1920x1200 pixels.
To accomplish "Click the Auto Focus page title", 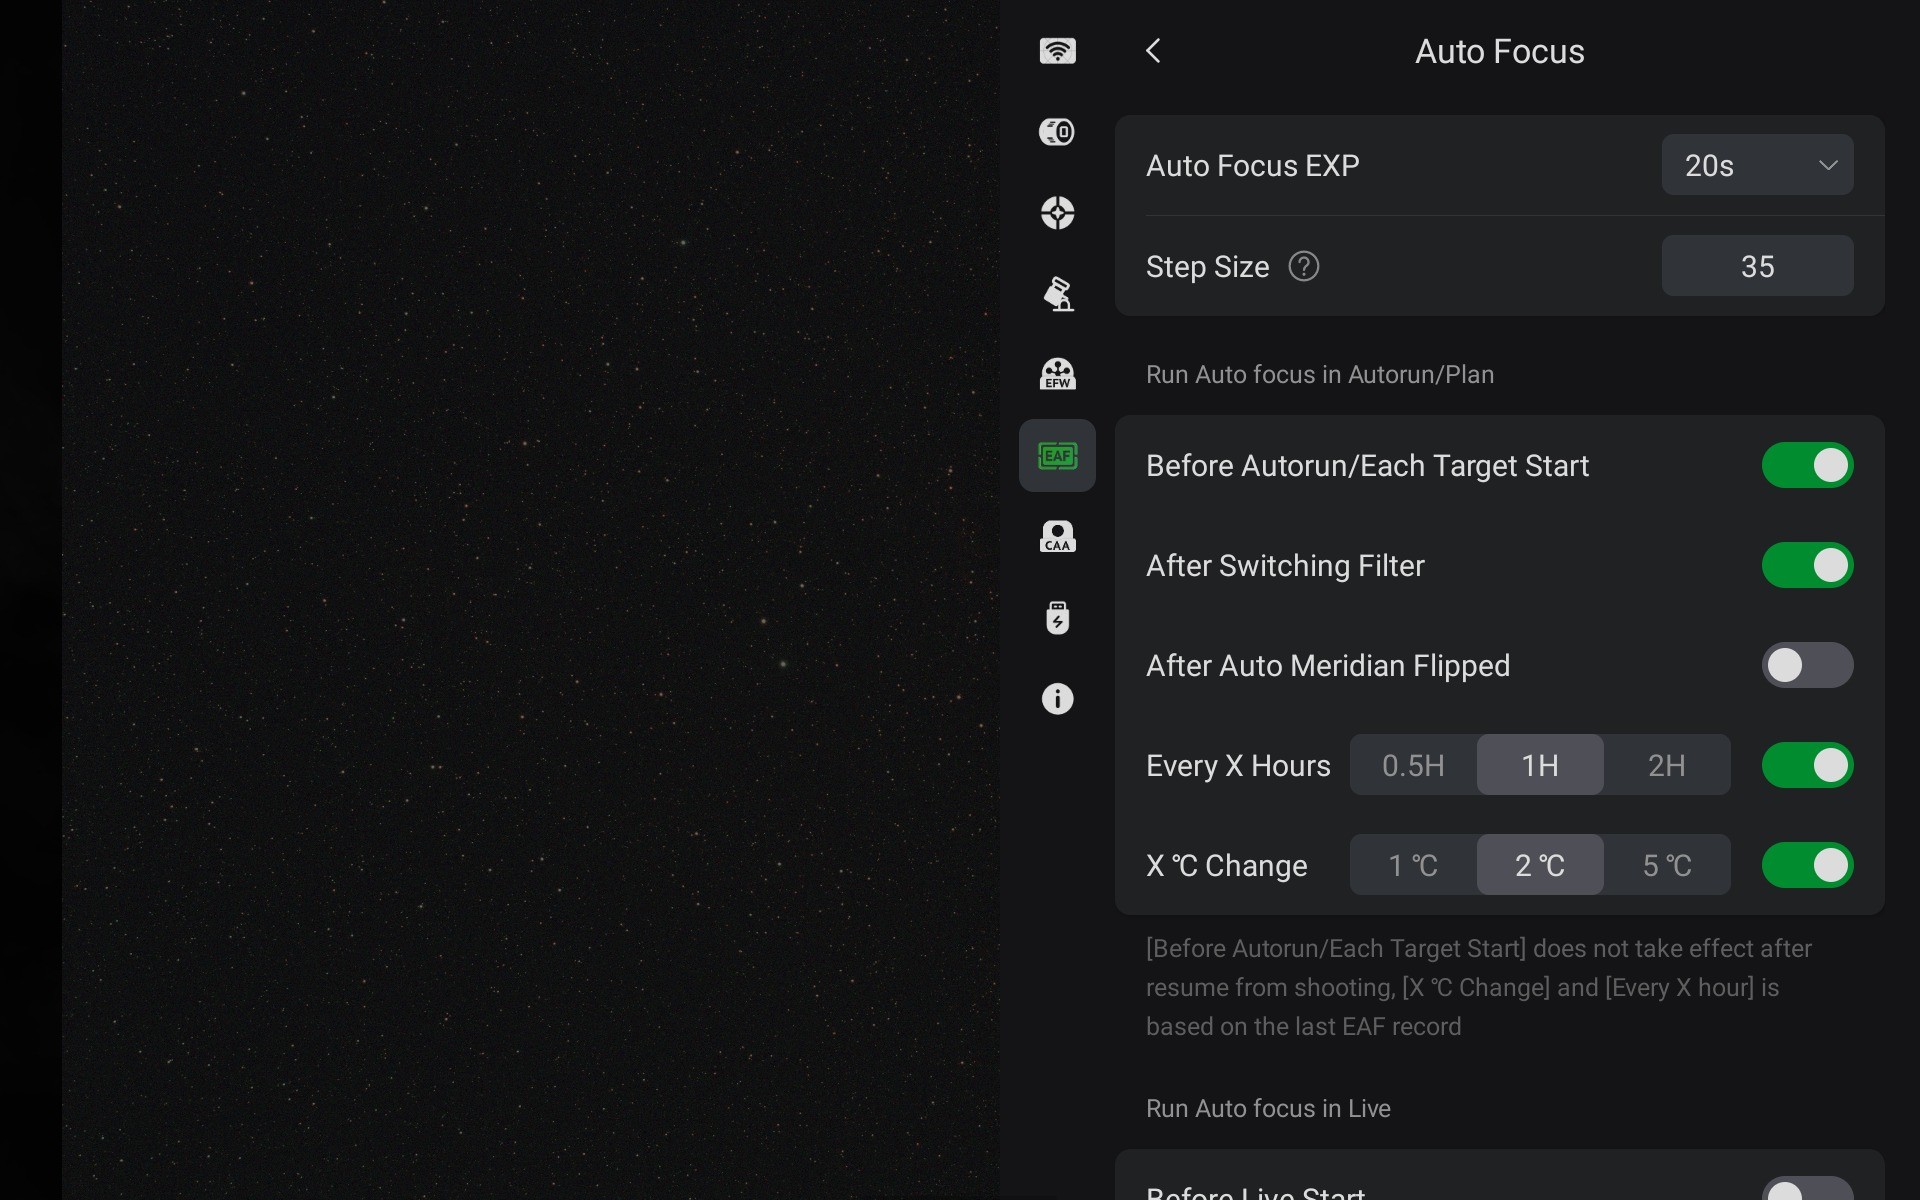I will coord(1499,51).
